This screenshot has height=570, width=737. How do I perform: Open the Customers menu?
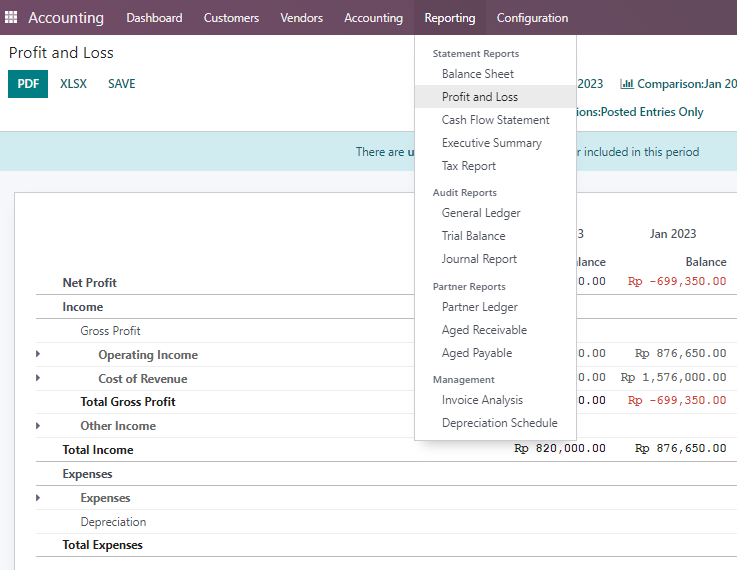click(231, 18)
